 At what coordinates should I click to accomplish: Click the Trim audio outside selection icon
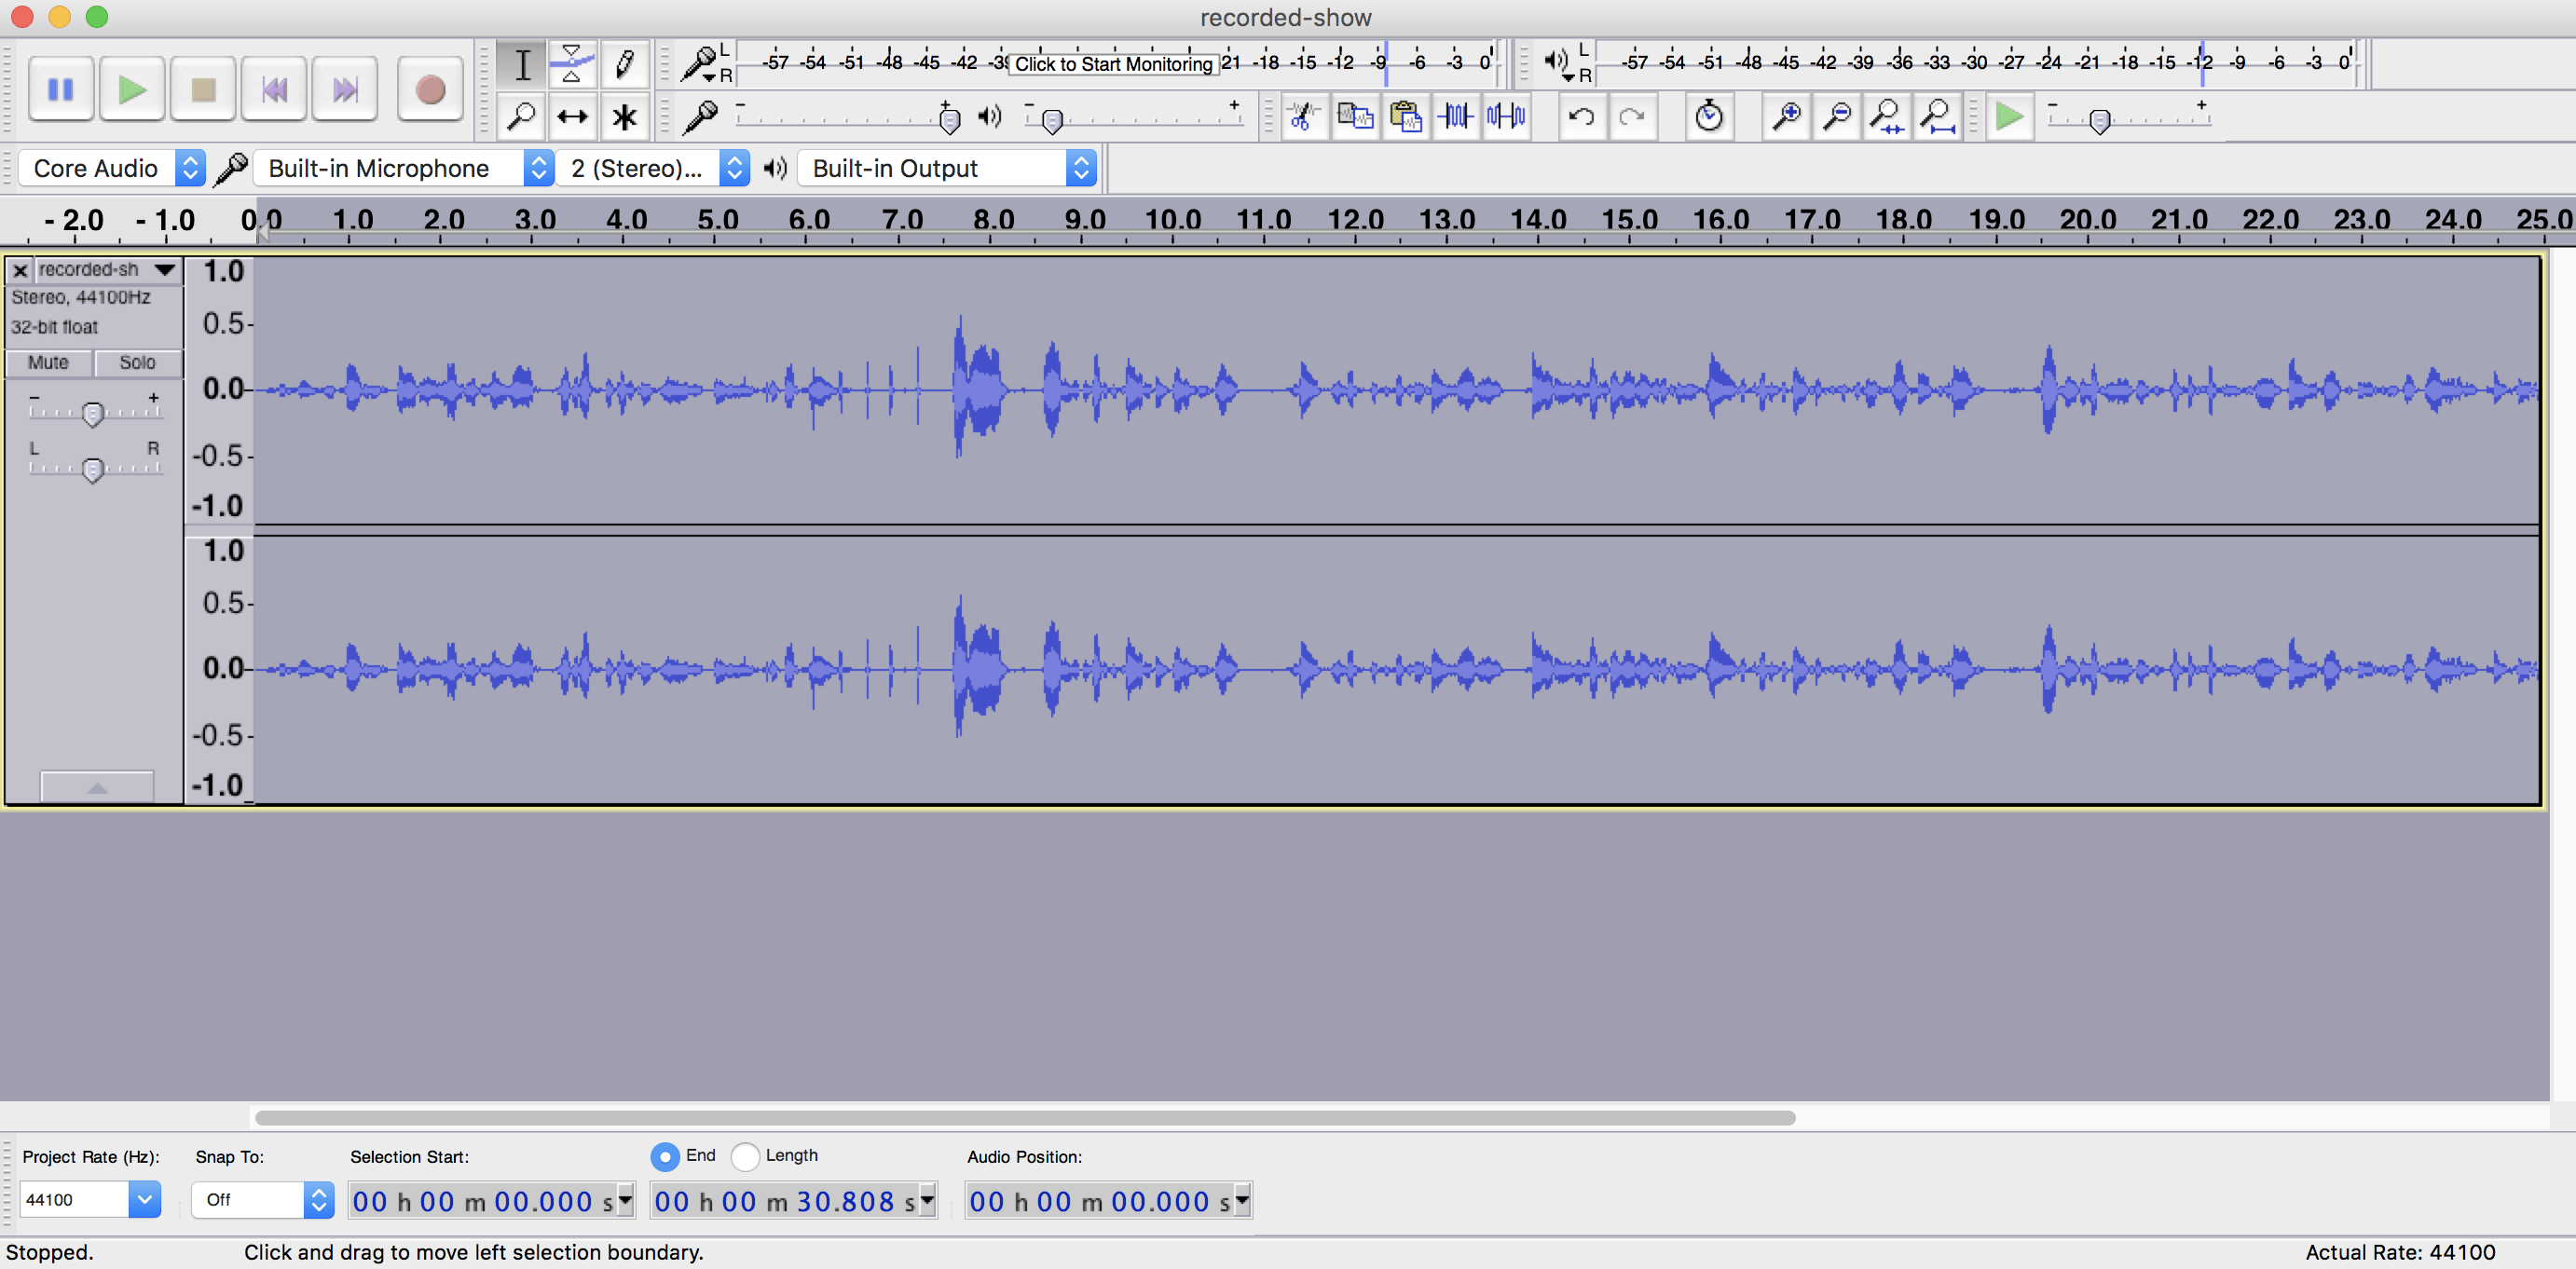(1456, 116)
